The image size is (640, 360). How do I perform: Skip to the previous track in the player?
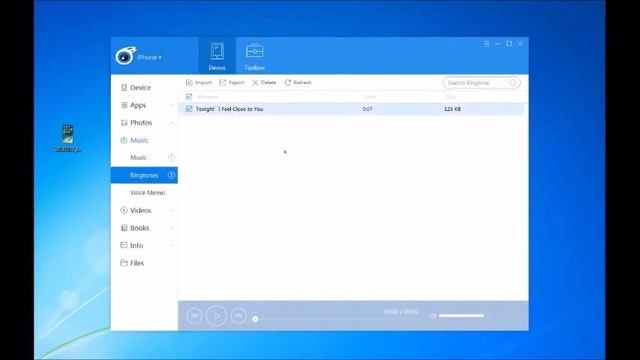click(x=194, y=316)
